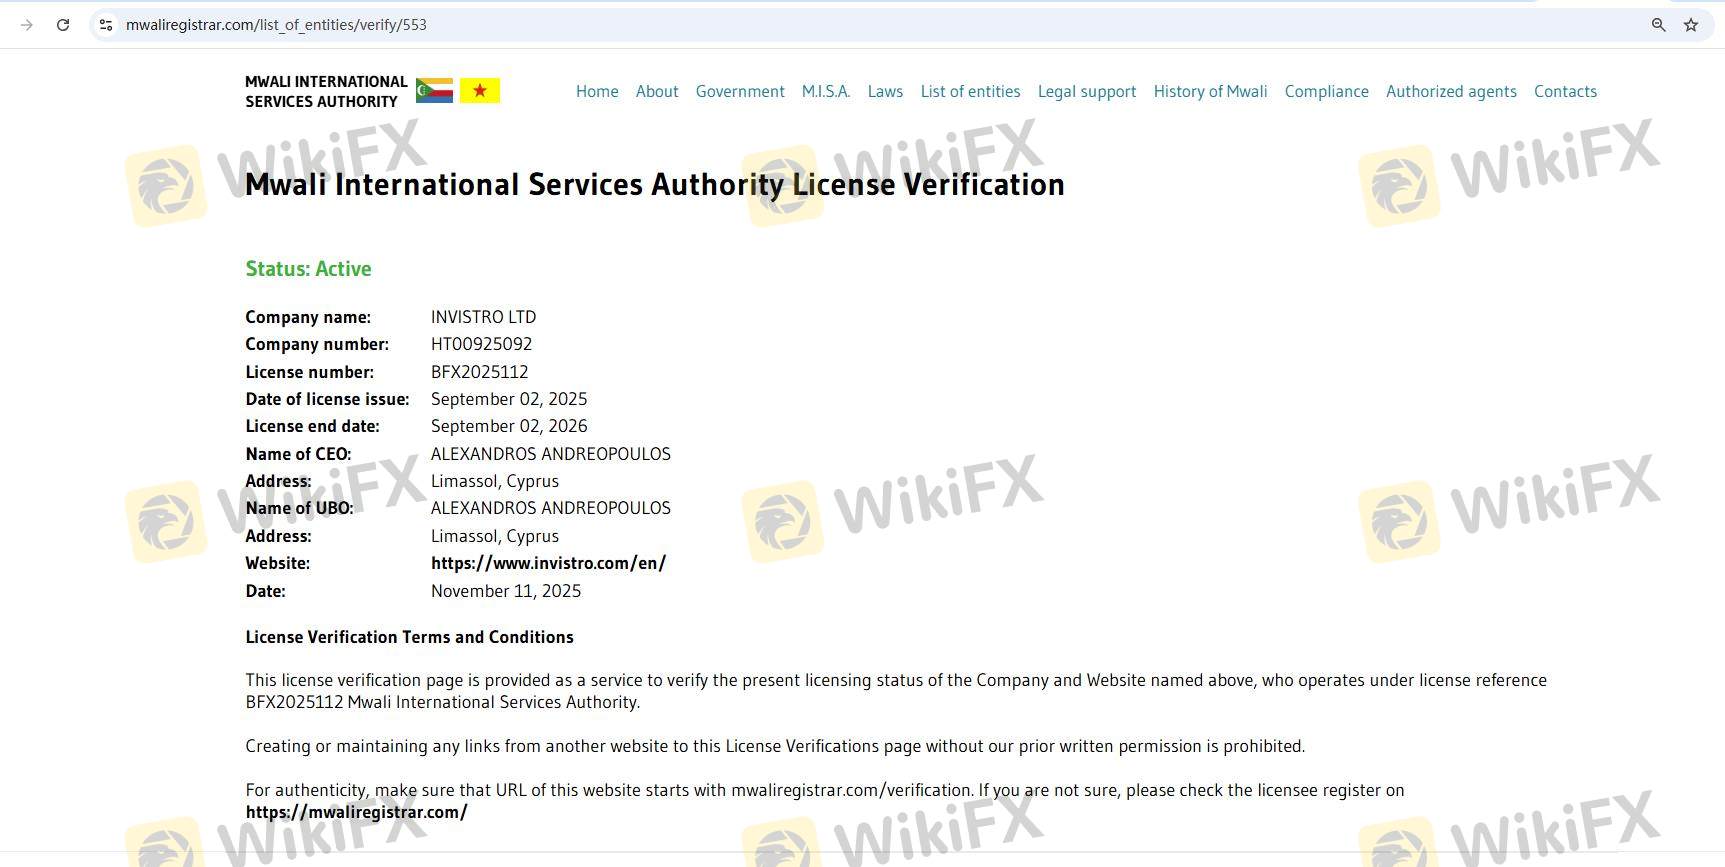View the History of Mwali page
Screen dimensions: 1725x867
click(1210, 91)
